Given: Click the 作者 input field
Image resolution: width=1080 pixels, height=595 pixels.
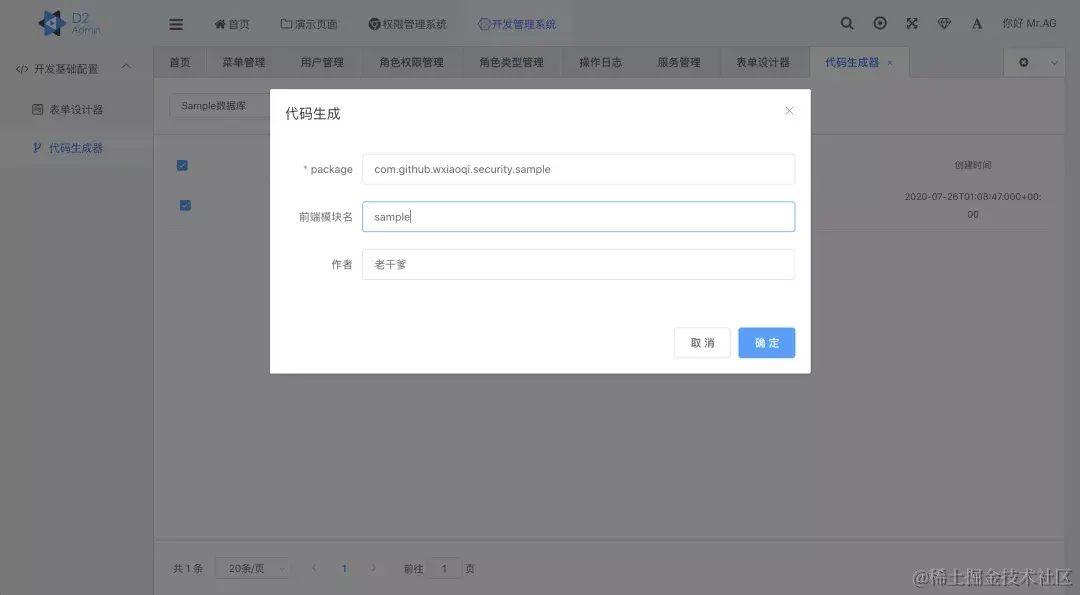Looking at the screenshot, I should click(578, 264).
